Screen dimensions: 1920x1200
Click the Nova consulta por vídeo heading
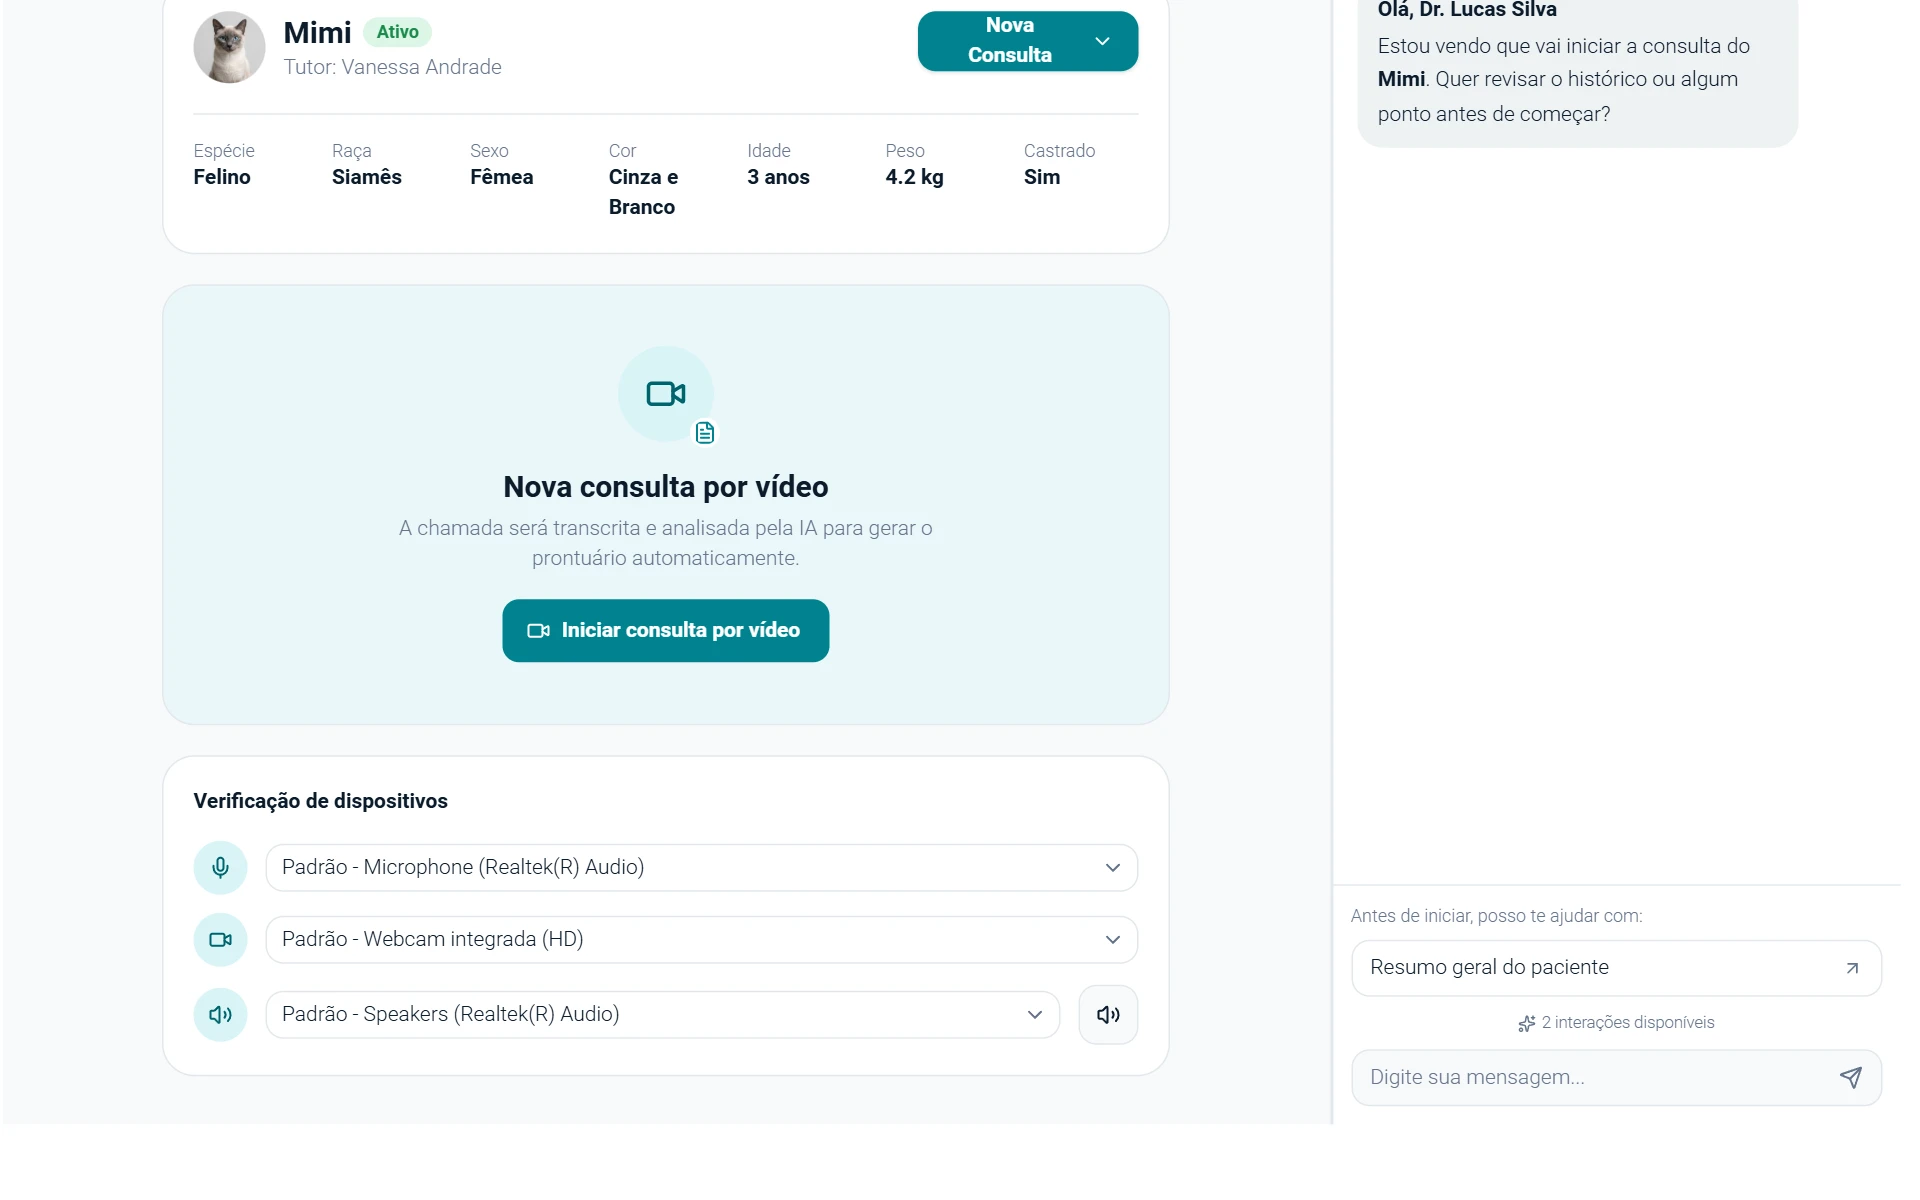pos(666,487)
